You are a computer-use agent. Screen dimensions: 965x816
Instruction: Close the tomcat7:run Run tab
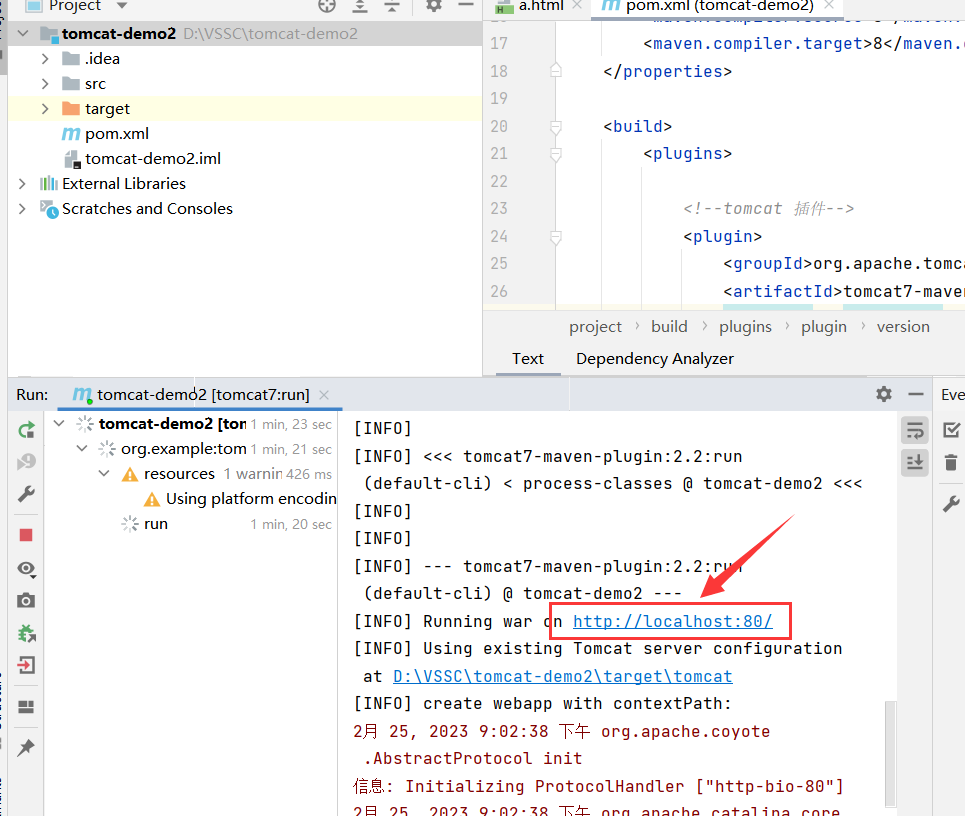tap(324, 394)
